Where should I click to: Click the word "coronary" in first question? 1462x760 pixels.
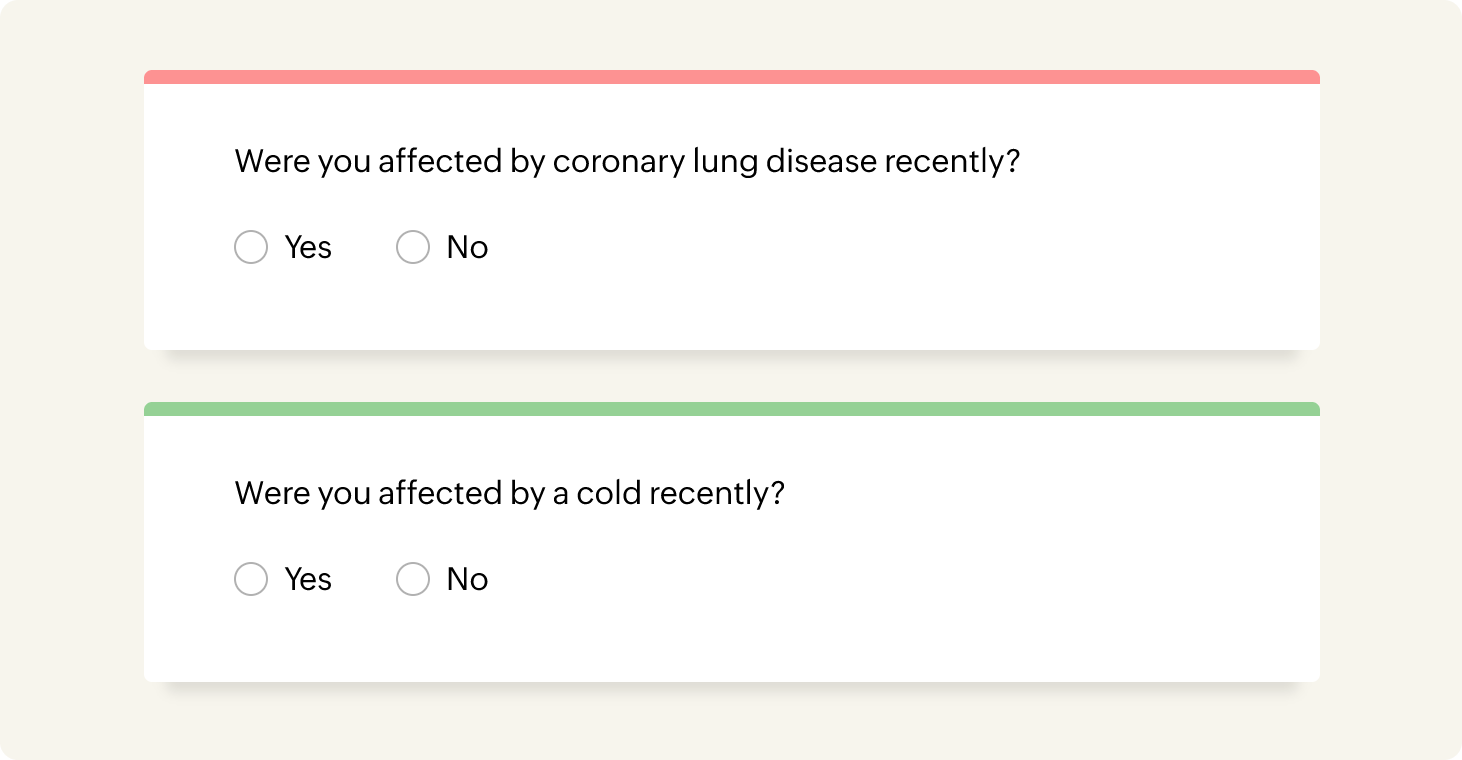618,161
